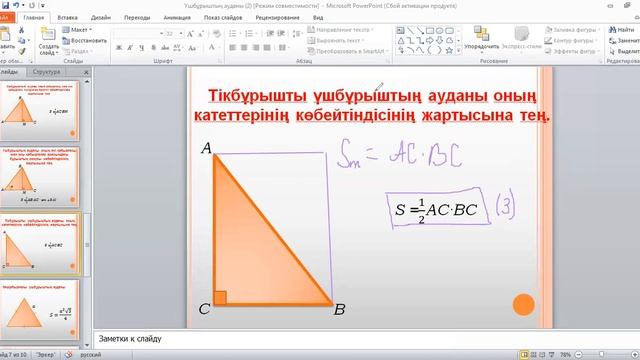
Task: Increase the font size
Action: pos(190,34)
